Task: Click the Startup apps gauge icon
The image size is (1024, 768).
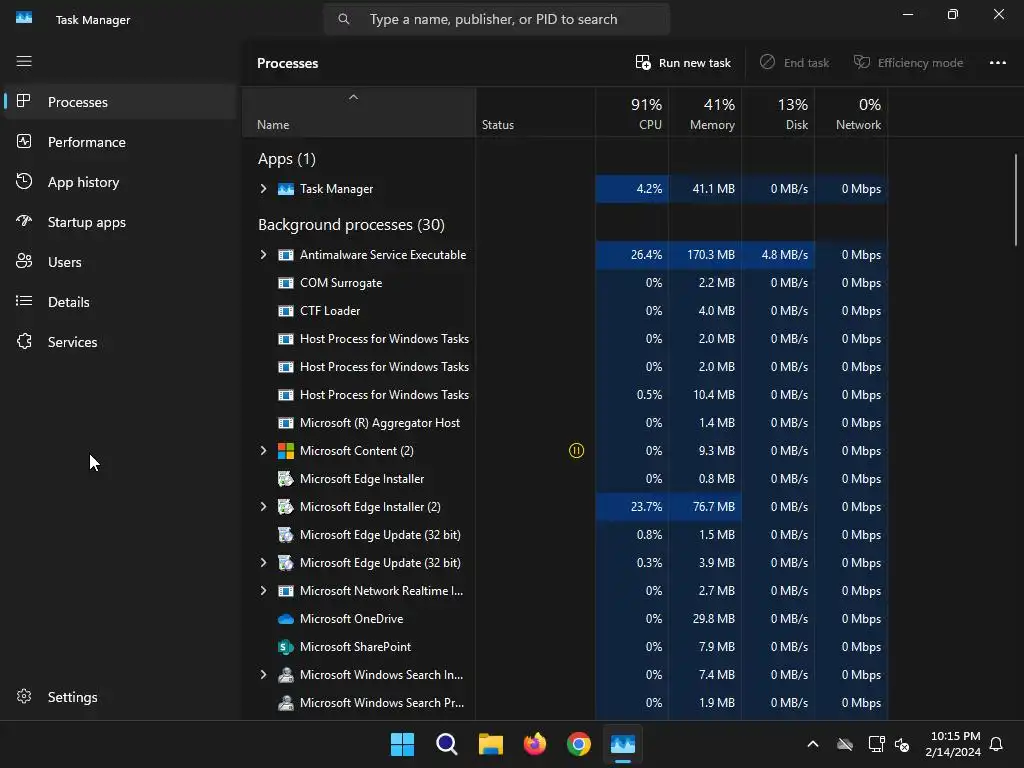Action: tap(24, 221)
